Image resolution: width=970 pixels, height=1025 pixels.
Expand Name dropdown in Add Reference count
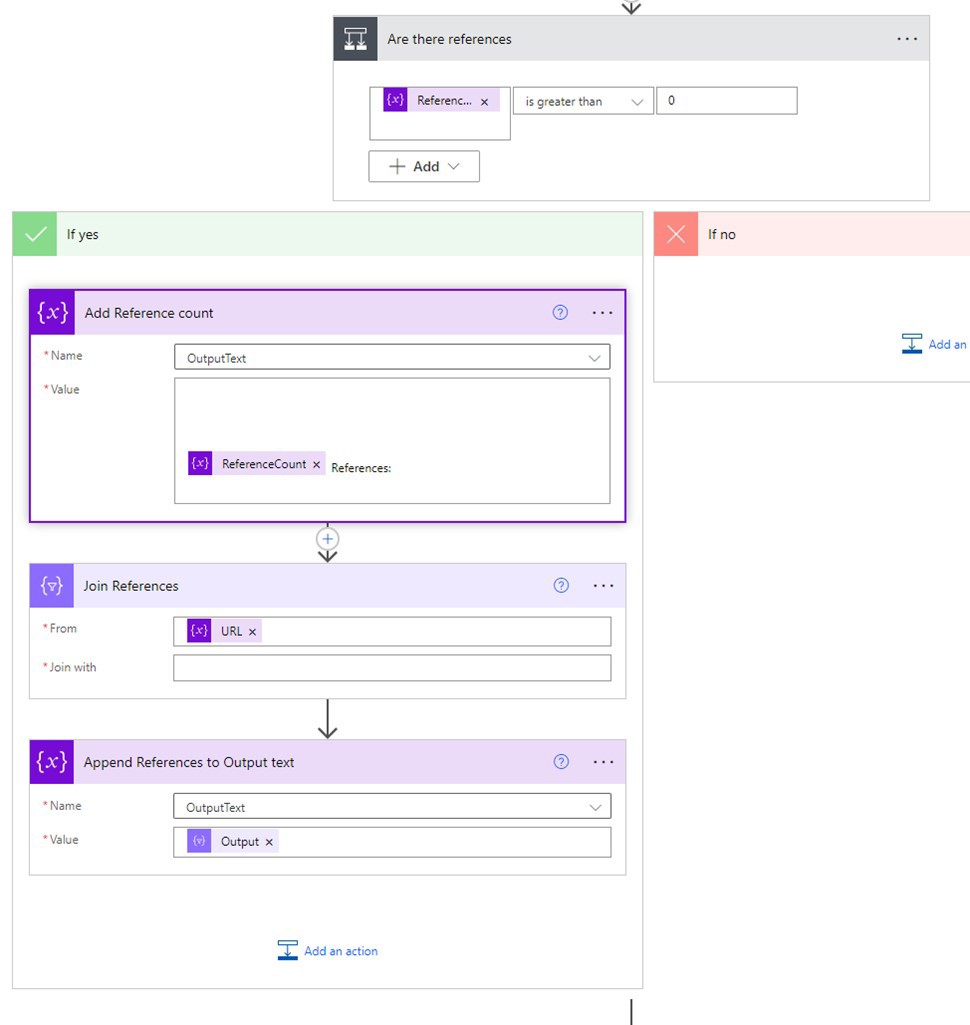[596, 358]
